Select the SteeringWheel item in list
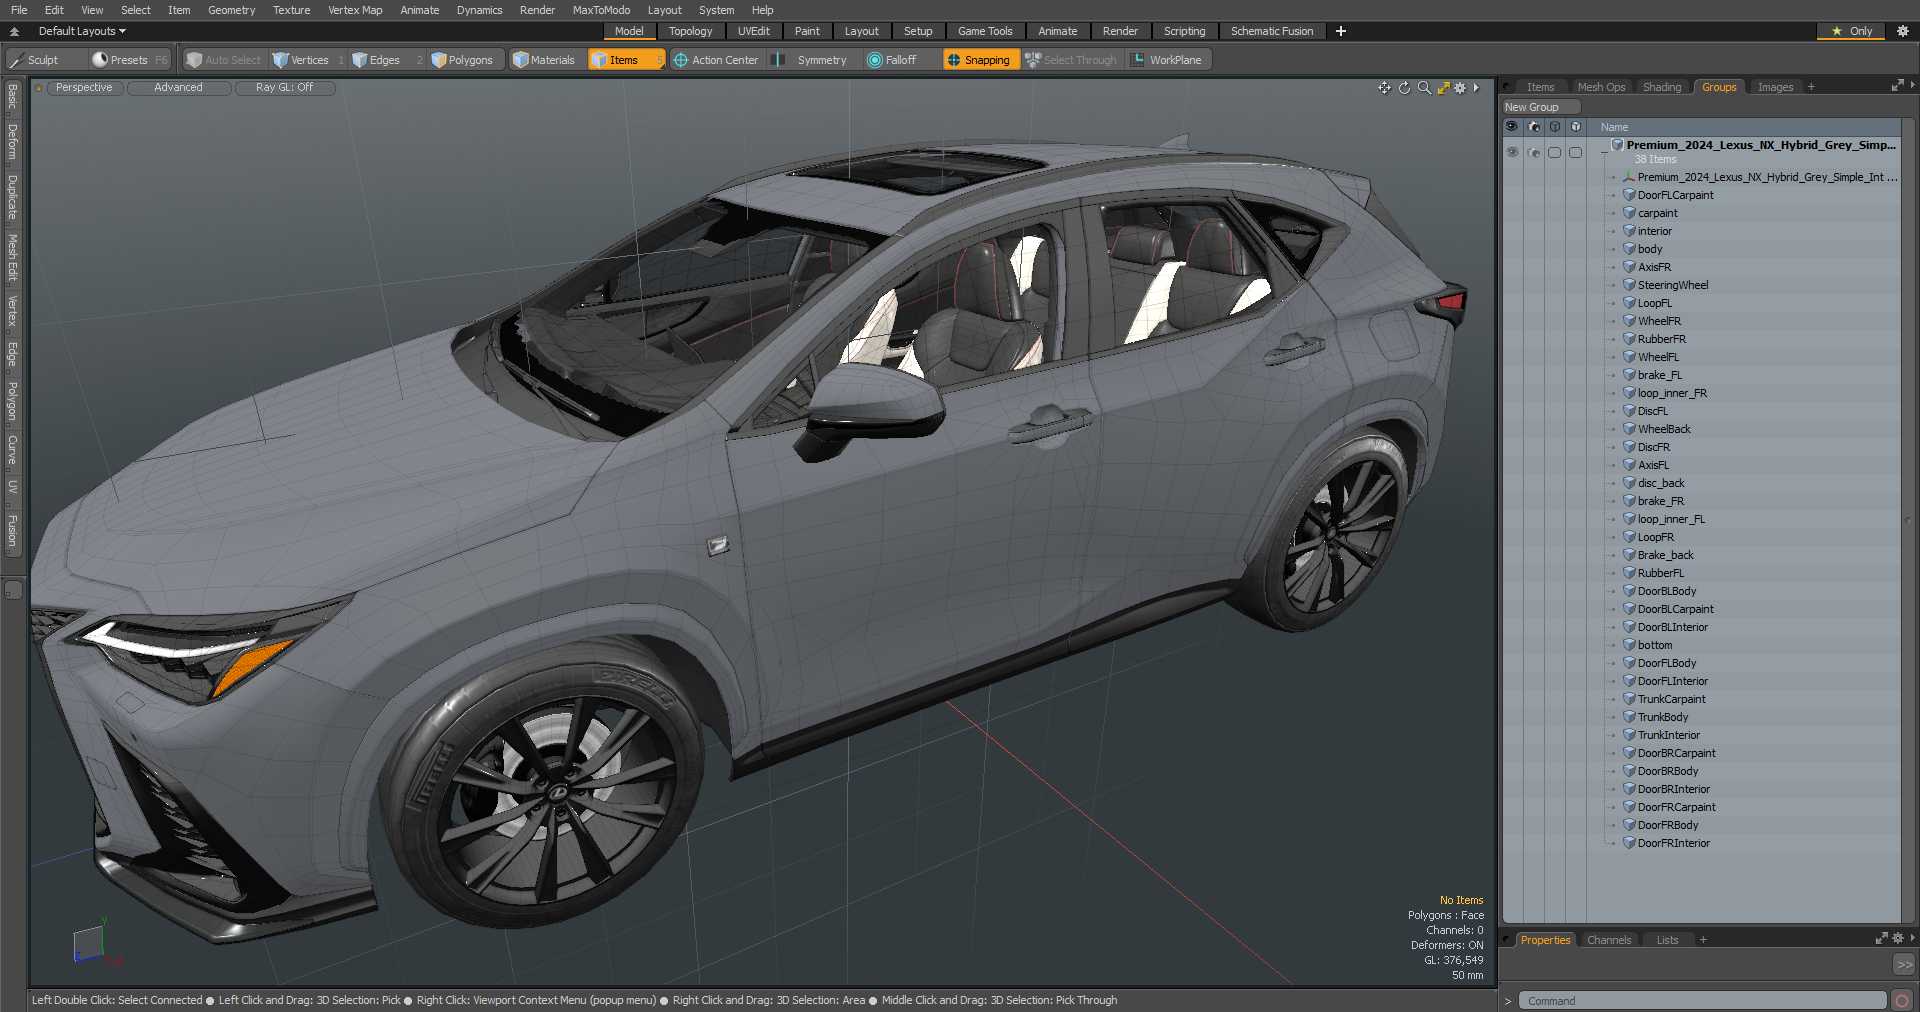Viewport: 1920px width, 1012px height. 1672,285
